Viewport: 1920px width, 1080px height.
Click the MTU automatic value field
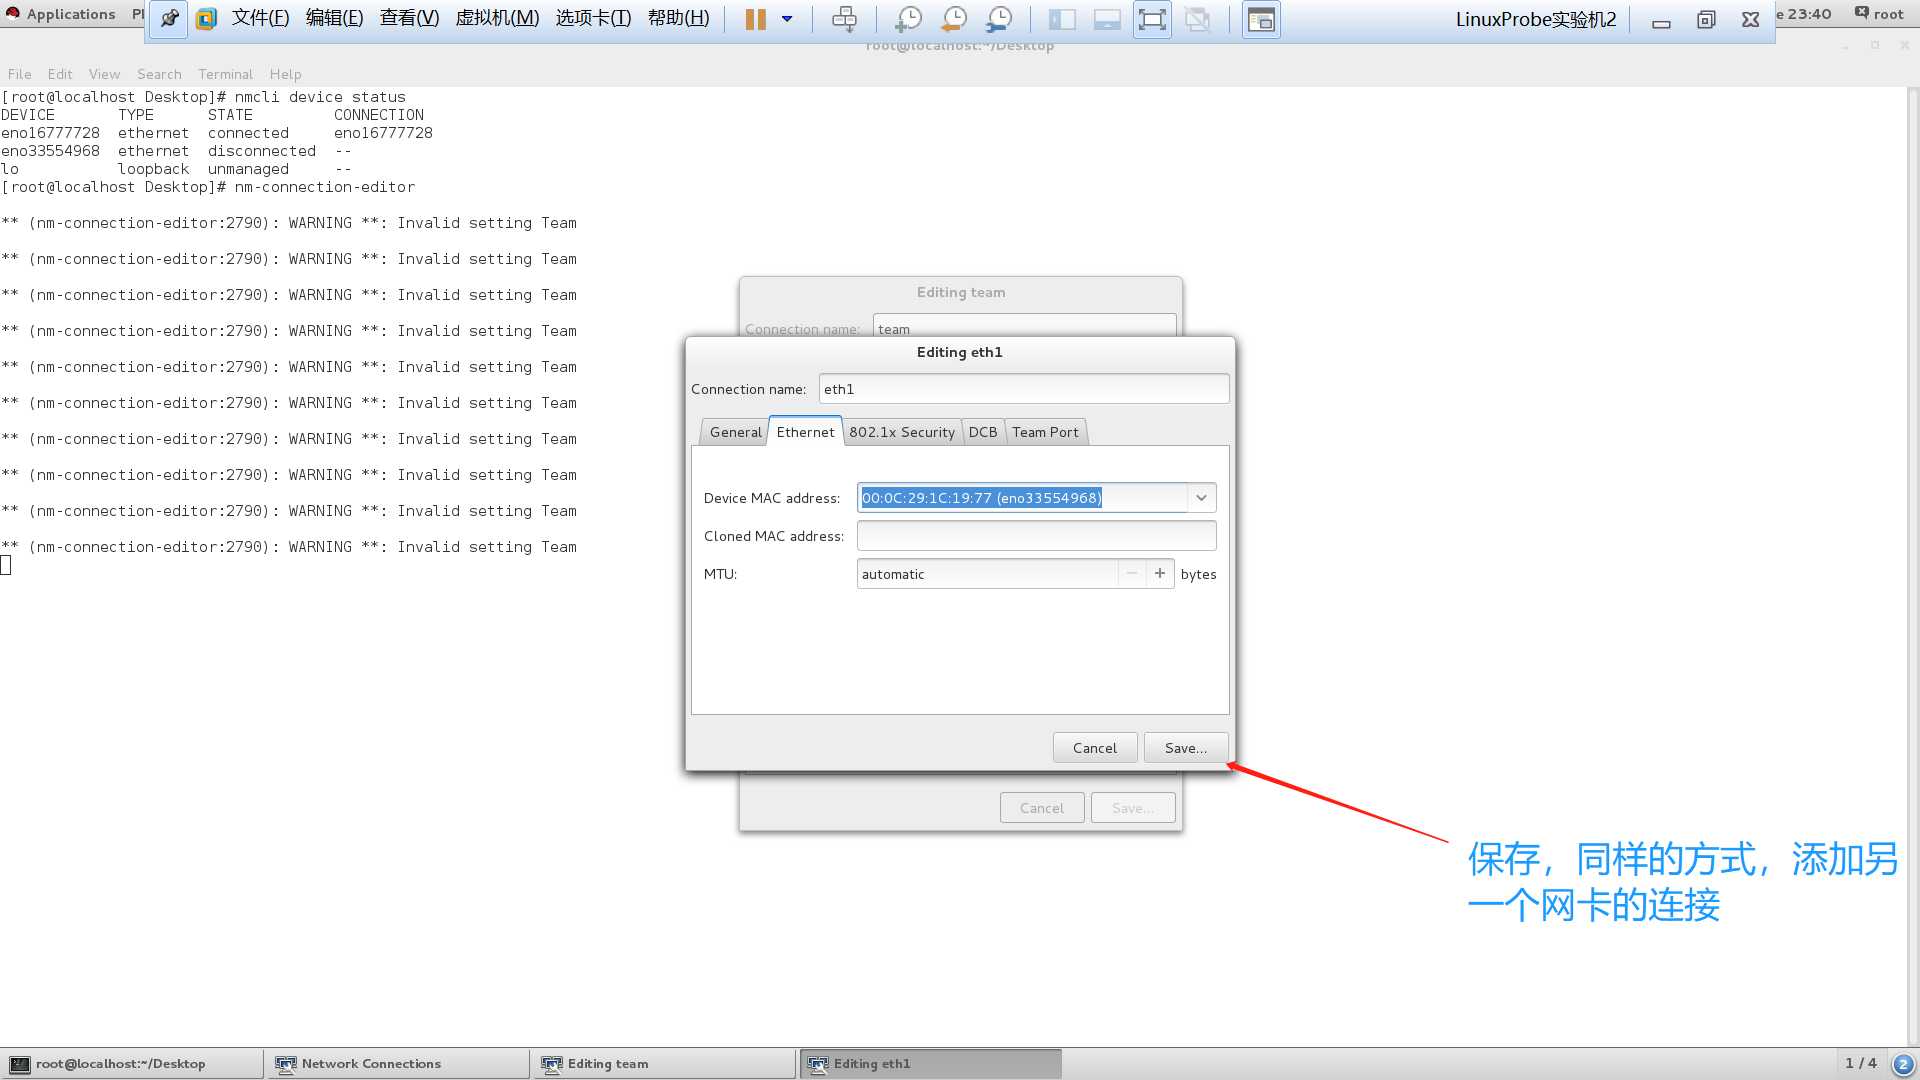coord(987,574)
